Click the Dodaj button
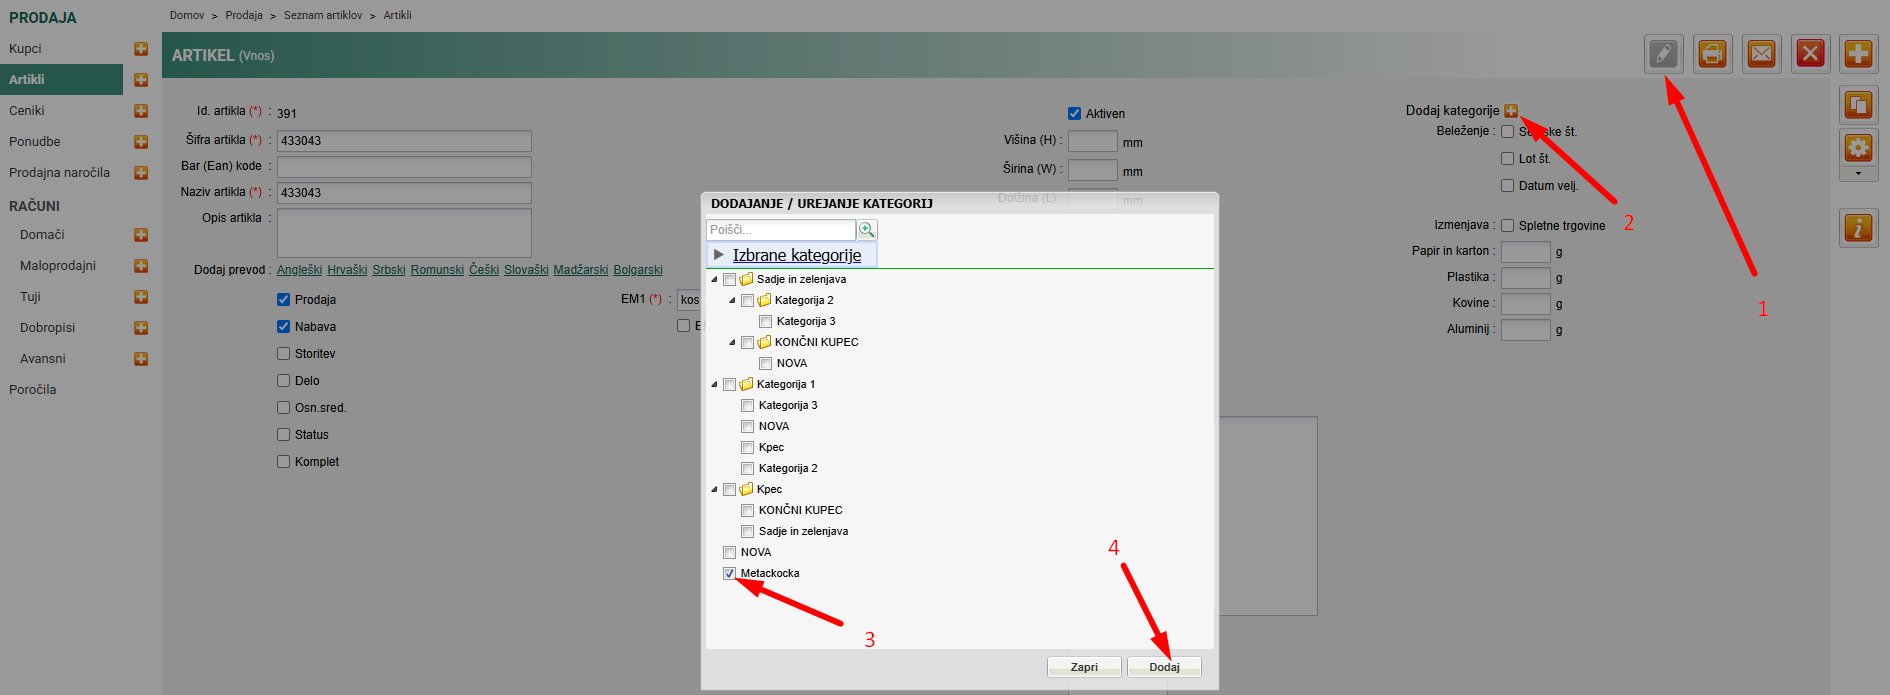 (1164, 667)
